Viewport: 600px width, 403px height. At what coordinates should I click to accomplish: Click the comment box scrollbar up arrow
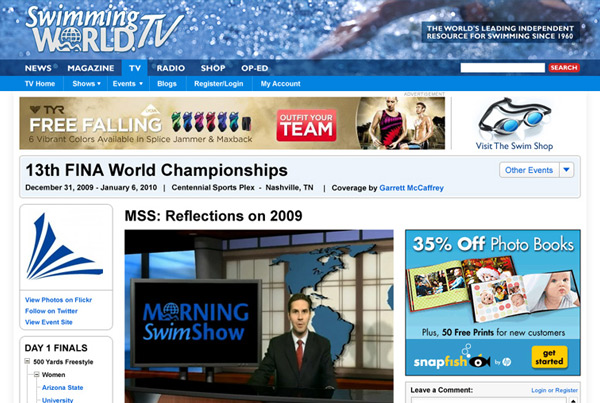[573, 400]
